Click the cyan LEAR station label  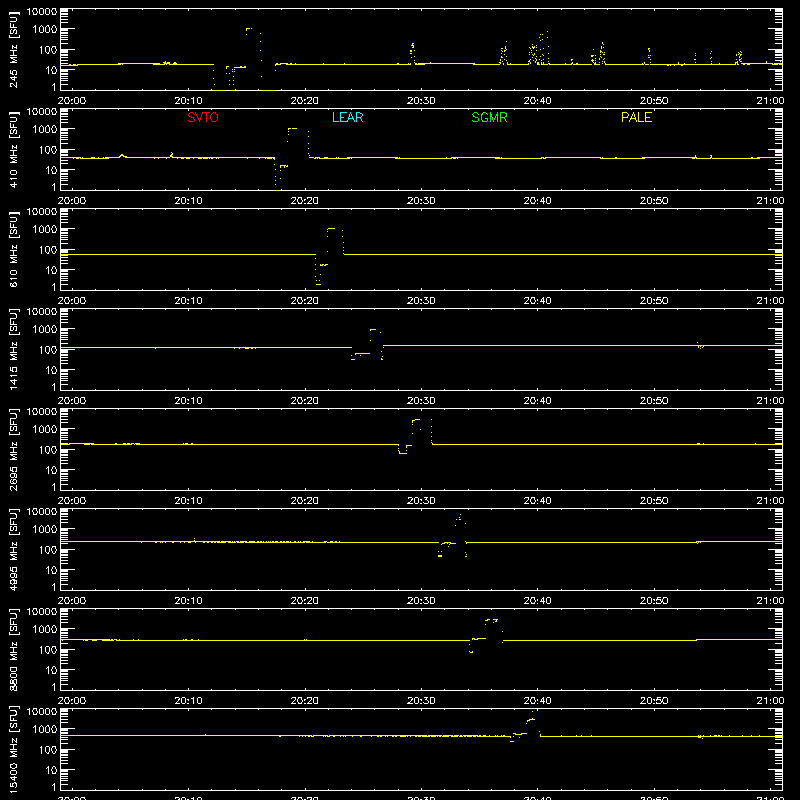pyautogui.click(x=347, y=117)
